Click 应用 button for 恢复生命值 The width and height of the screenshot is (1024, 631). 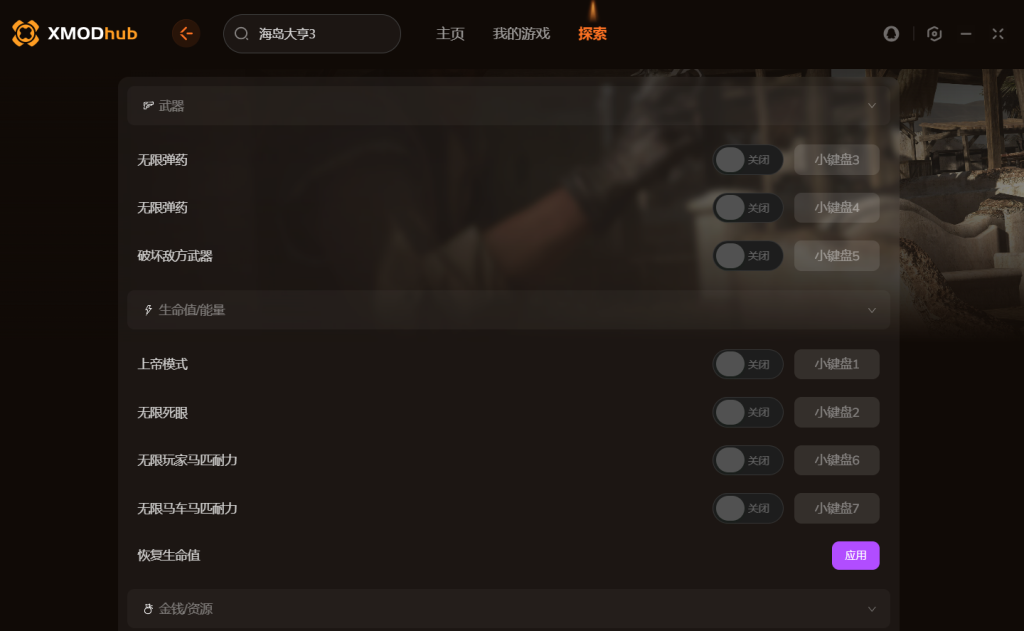(x=856, y=555)
